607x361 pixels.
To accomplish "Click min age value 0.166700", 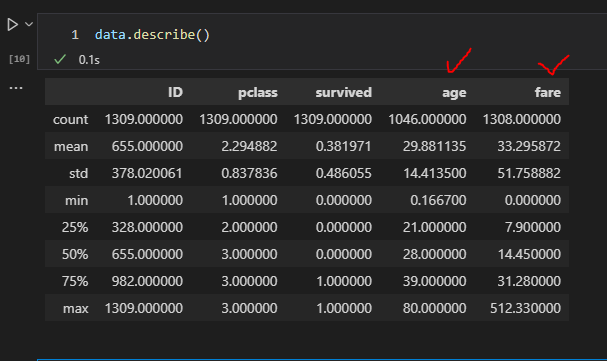I will click(438, 200).
